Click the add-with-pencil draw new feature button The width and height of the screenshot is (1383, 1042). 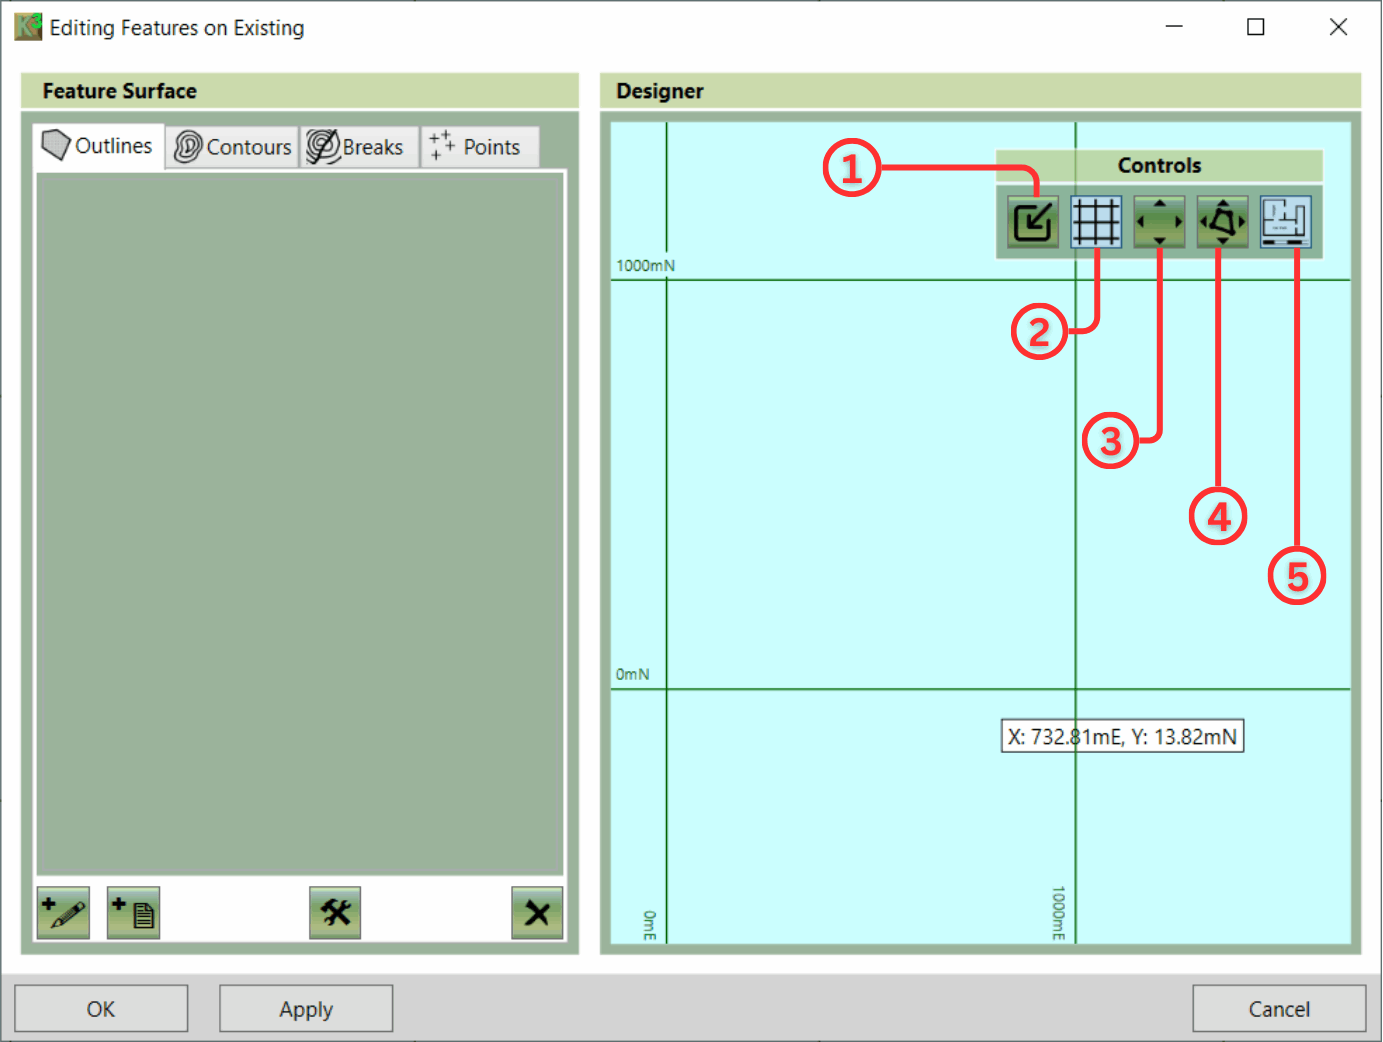click(x=63, y=913)
